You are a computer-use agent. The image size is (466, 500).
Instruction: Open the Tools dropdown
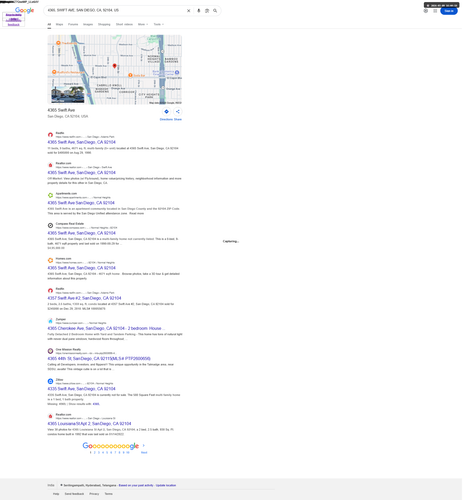[x=159, y=24]
